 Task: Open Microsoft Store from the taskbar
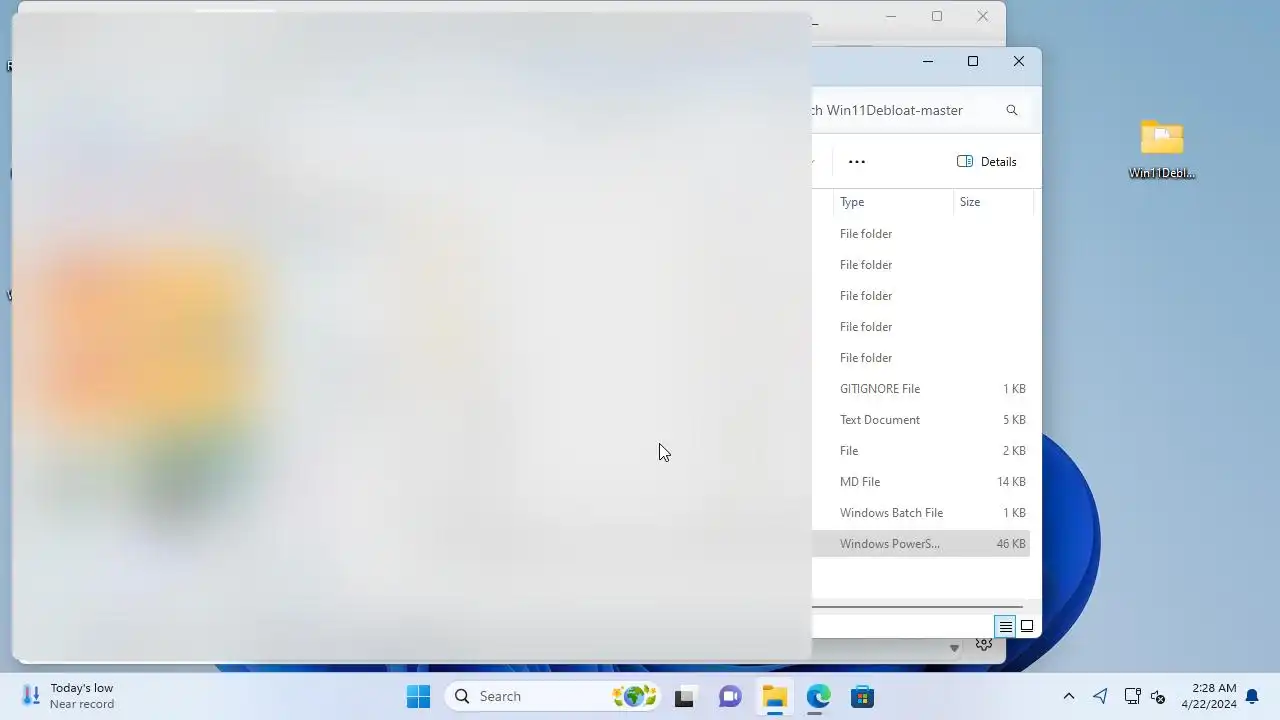(x=862, y=696)
